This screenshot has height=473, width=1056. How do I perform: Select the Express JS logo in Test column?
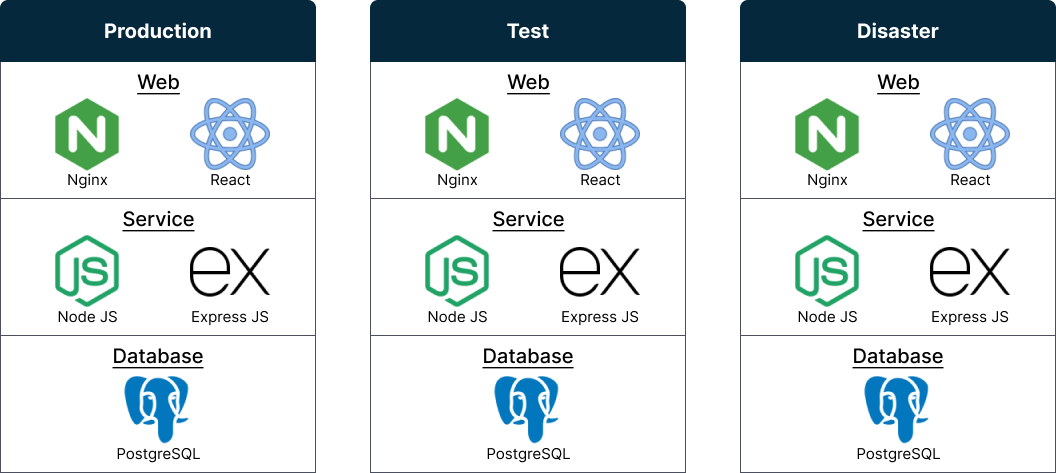[600, 271]
